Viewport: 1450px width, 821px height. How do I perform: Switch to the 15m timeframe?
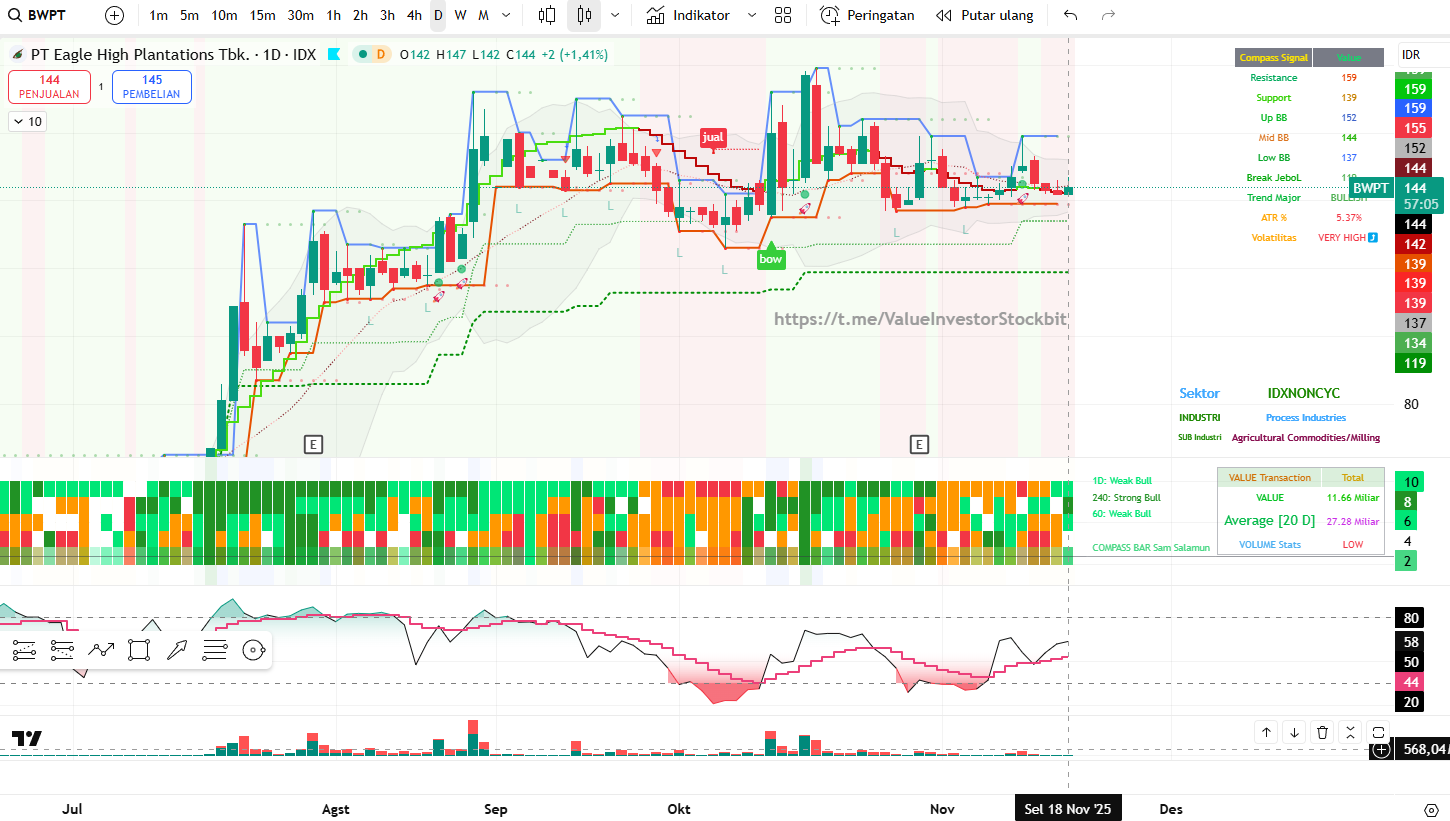(263, 15)
